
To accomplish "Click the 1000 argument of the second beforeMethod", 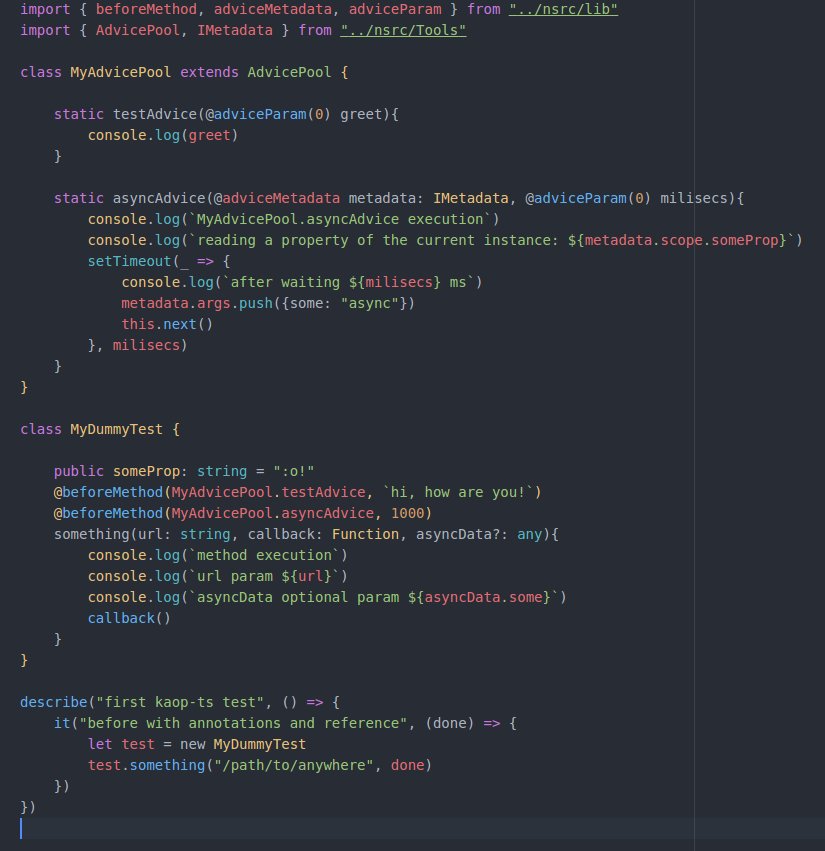I will [x=407, y=514].
